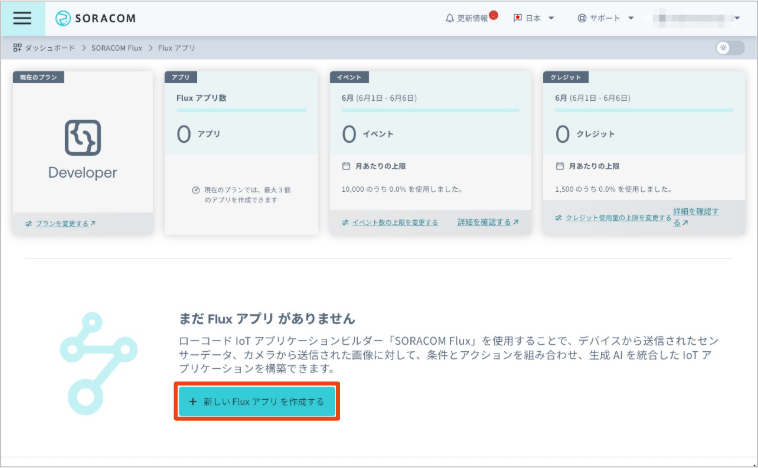
Task: Click the dashboard grid icon in breadcrumb
Action: pos(17,47)
